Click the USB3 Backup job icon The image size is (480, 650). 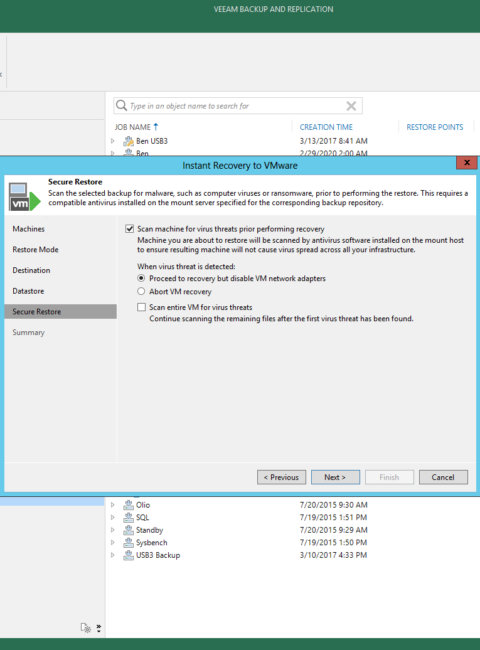pyautogui.click(x=128, y=555)
